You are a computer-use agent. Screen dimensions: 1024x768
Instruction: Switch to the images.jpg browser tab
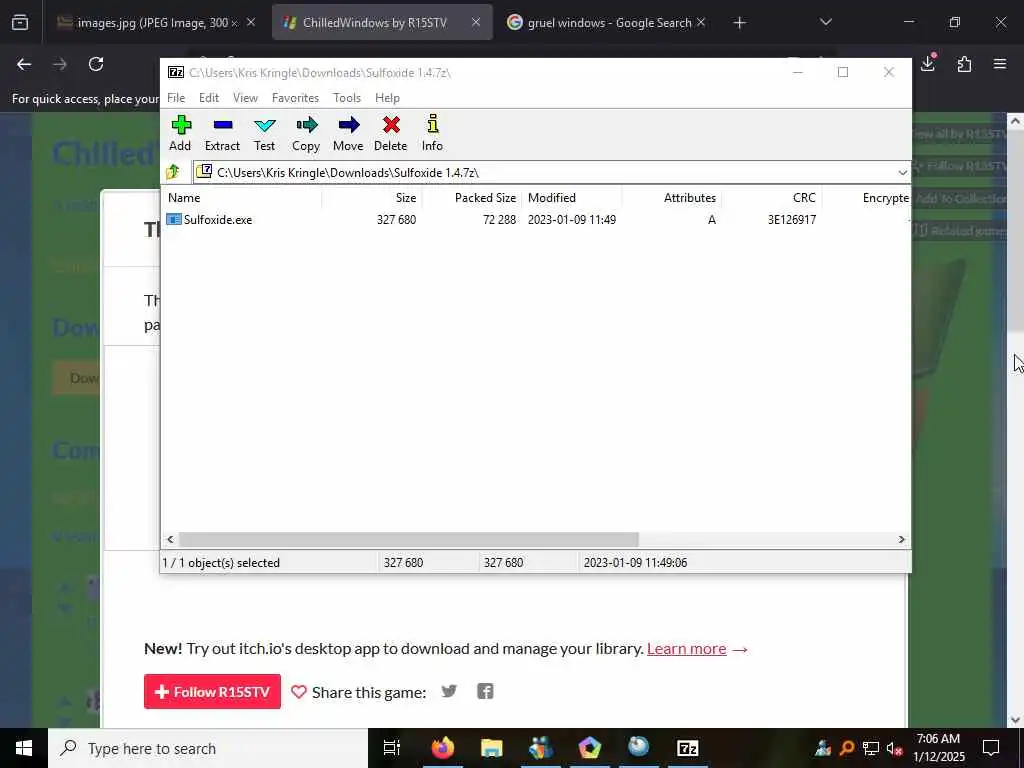155,23
